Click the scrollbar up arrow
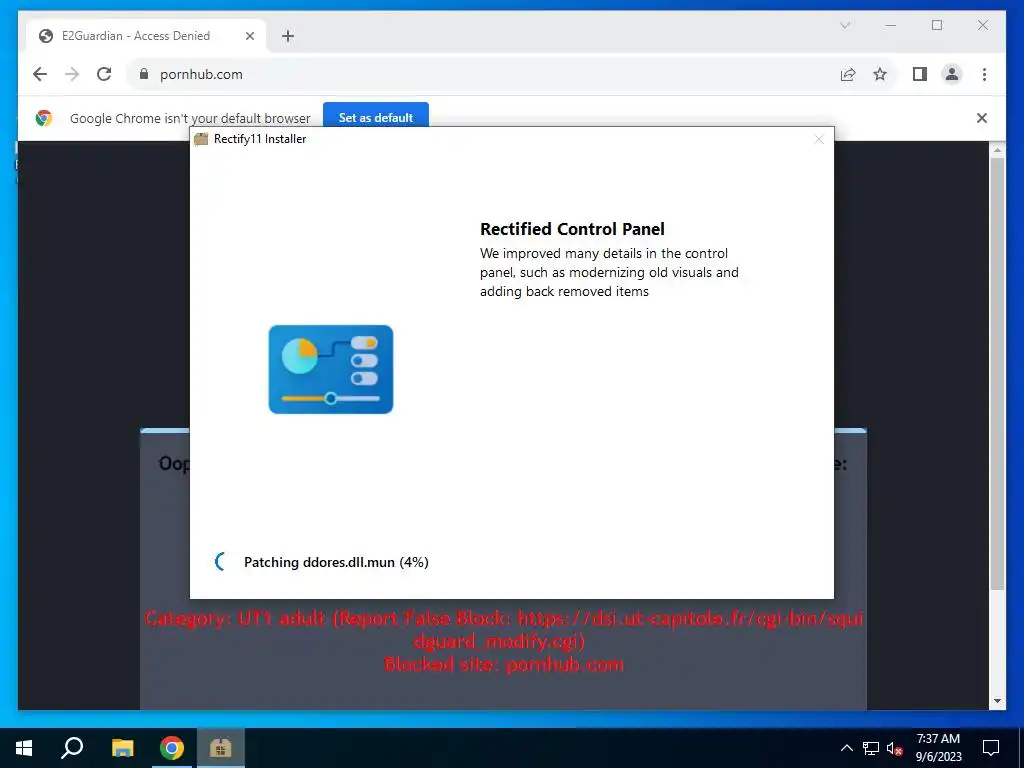1024x768 pixels. (x=997, y=150)
